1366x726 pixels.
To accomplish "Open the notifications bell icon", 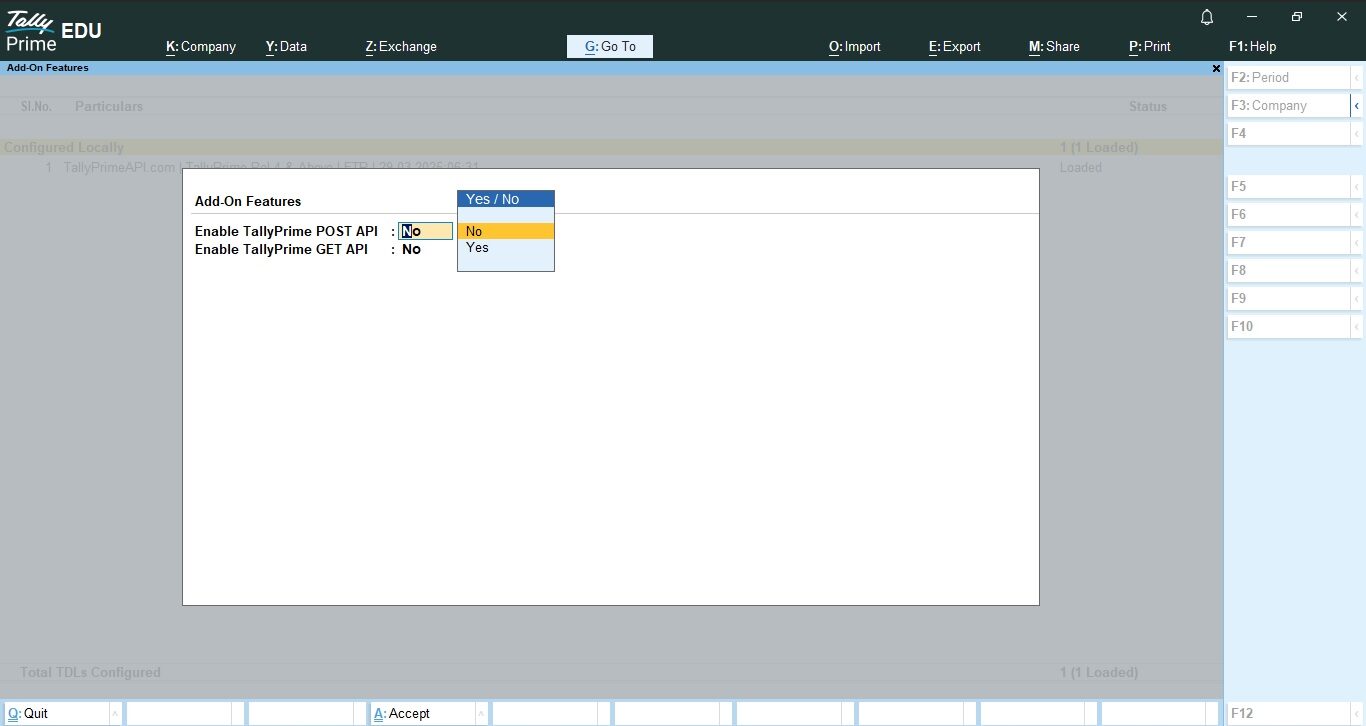I will point(1207,17).
